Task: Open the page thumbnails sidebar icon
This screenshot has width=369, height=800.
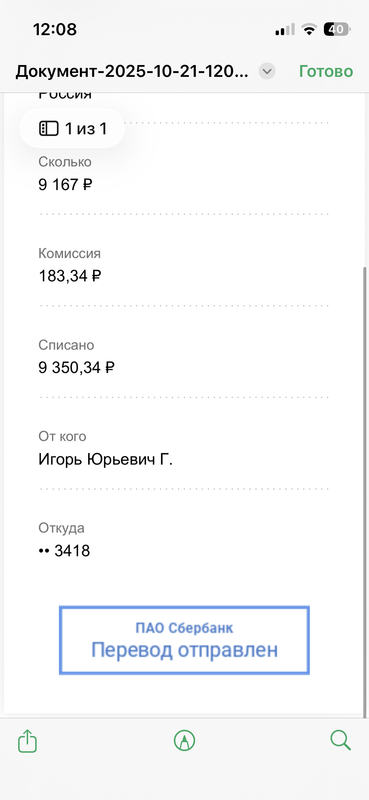Action: 49,129
